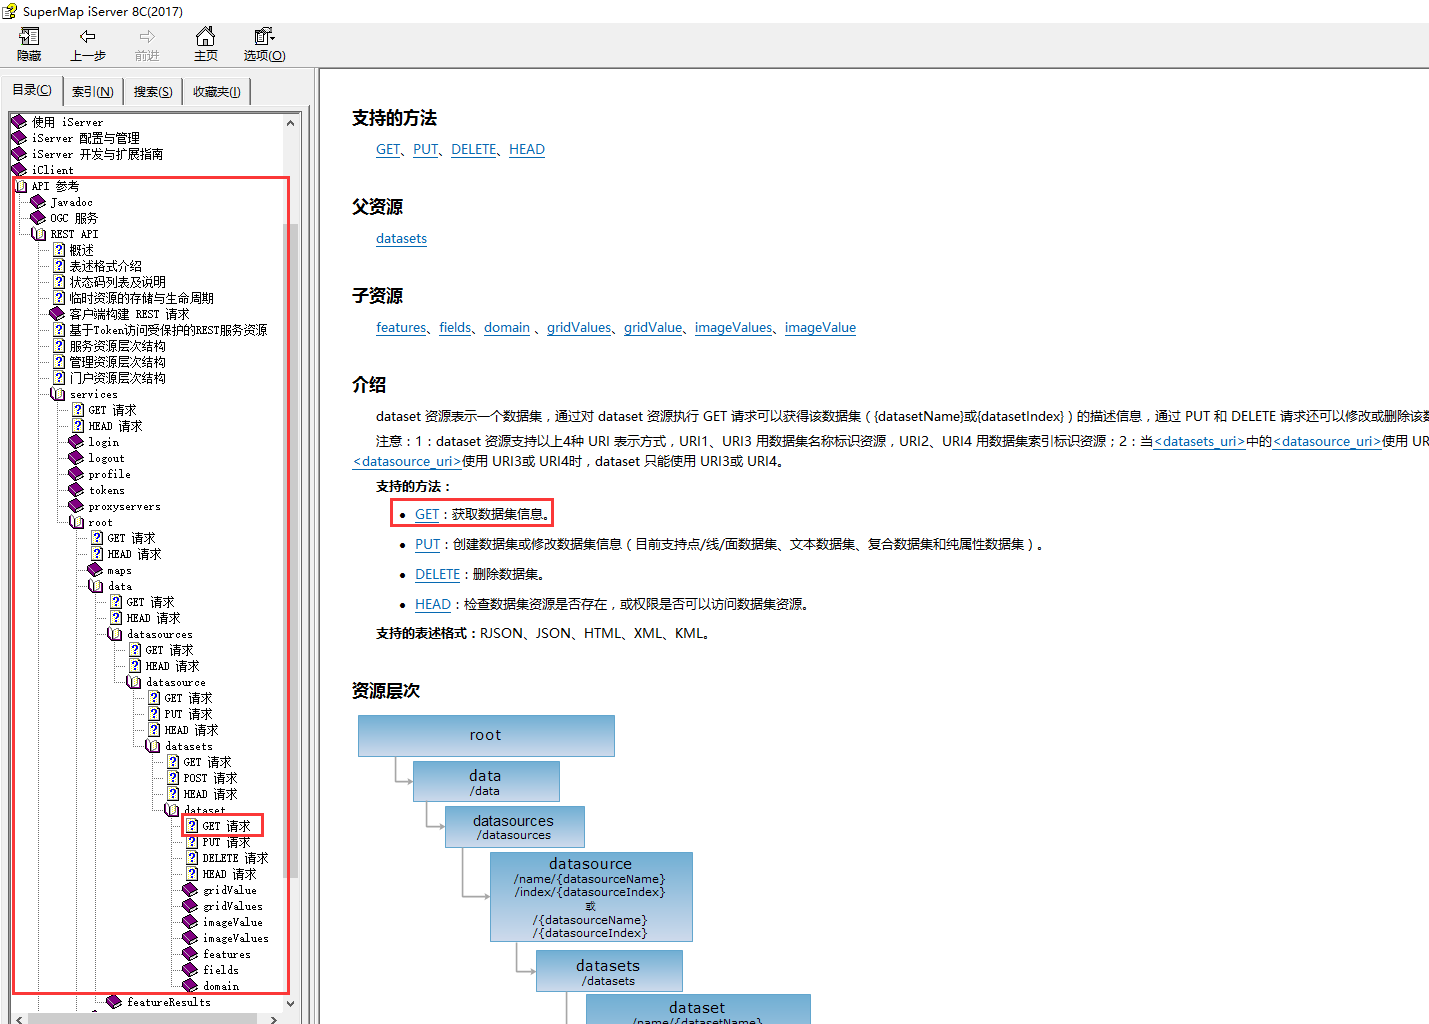The width and height of the screenshot is (1429, 1024).
Task: Click the tree scrollbar down arrow
Action: (x=290, y=1003)
